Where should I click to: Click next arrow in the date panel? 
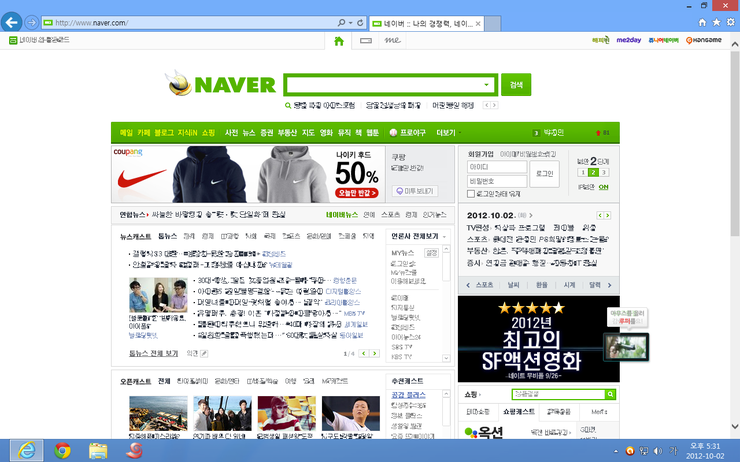click(x=608, y=215)
